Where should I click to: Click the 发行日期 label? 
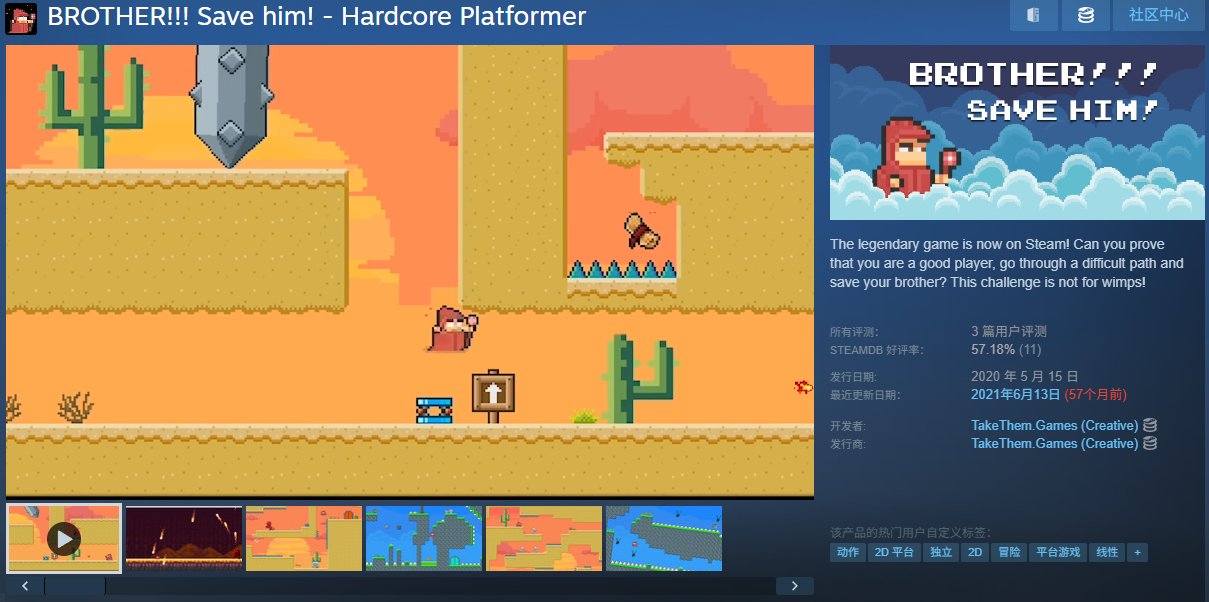(x=853, y=377)
